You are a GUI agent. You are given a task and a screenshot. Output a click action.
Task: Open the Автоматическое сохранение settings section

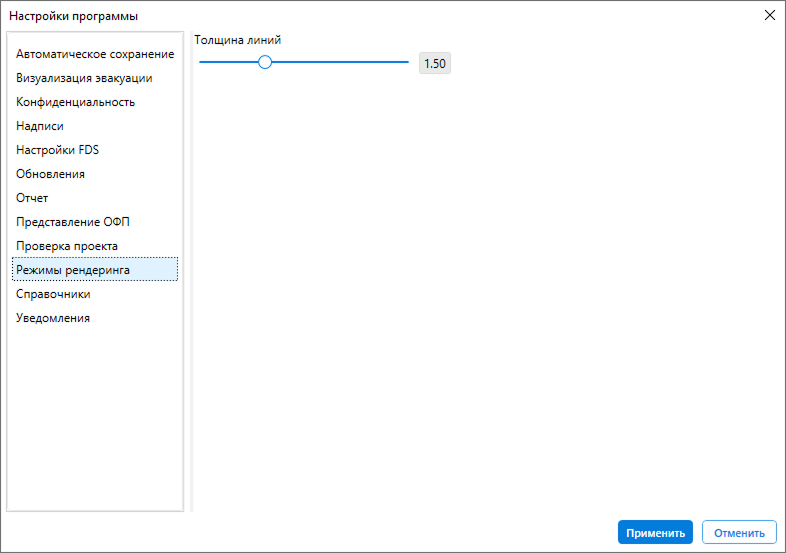tap(95, 54)
